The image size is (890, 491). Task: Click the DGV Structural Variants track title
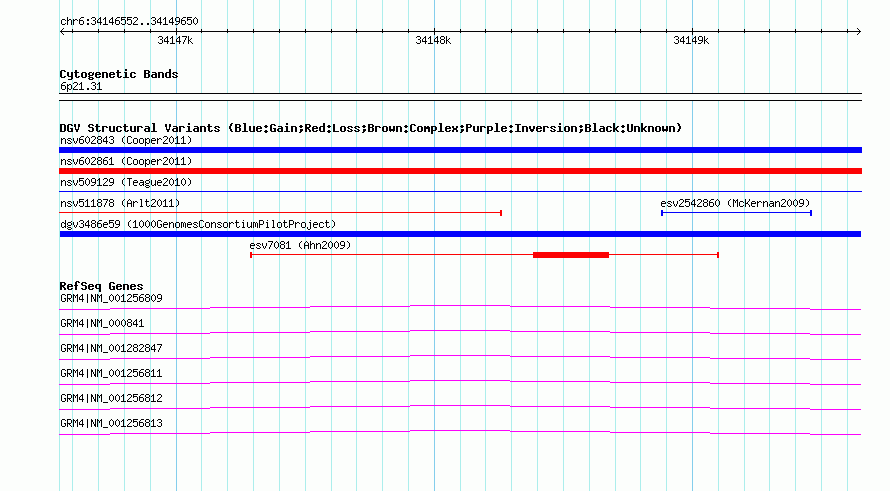pyautogui.click(x=371, y=128)
